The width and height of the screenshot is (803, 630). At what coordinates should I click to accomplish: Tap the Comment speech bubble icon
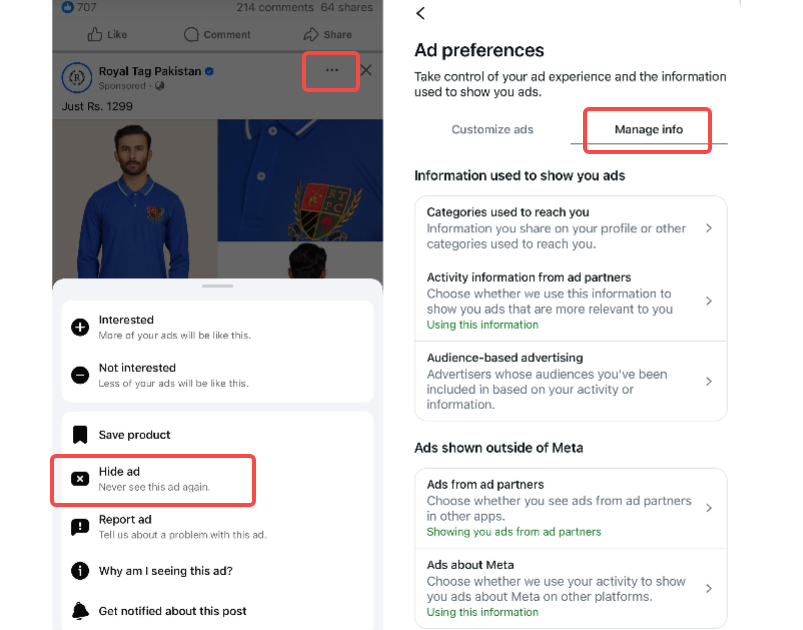click(x=190, y=34)
